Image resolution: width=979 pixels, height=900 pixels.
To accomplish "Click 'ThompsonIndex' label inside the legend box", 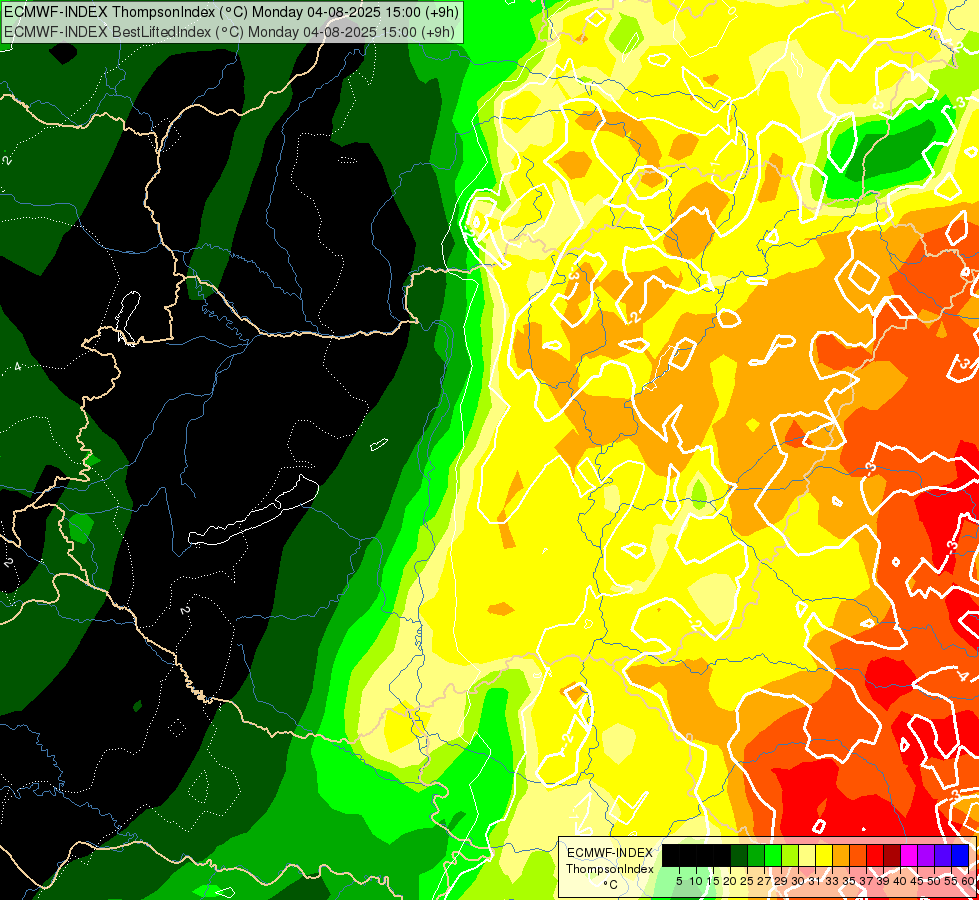I will point(610,869).
